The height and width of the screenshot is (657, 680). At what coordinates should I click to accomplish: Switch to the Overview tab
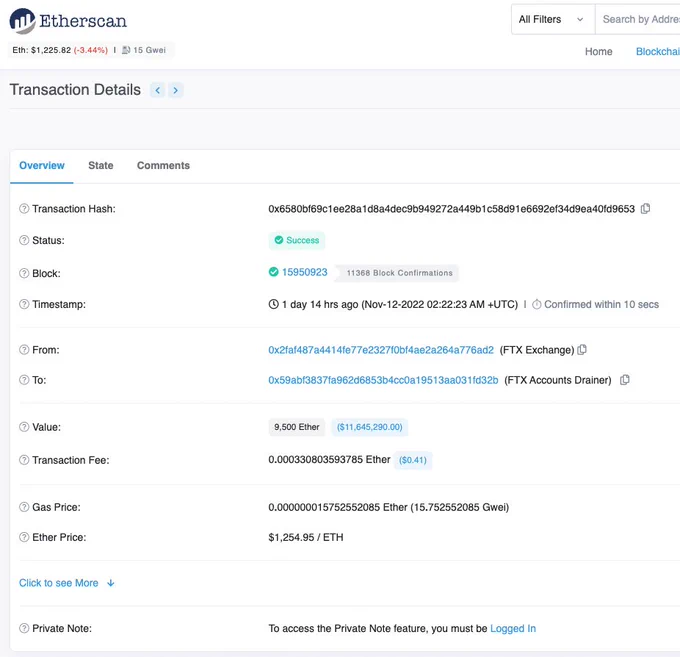[42, 166]
